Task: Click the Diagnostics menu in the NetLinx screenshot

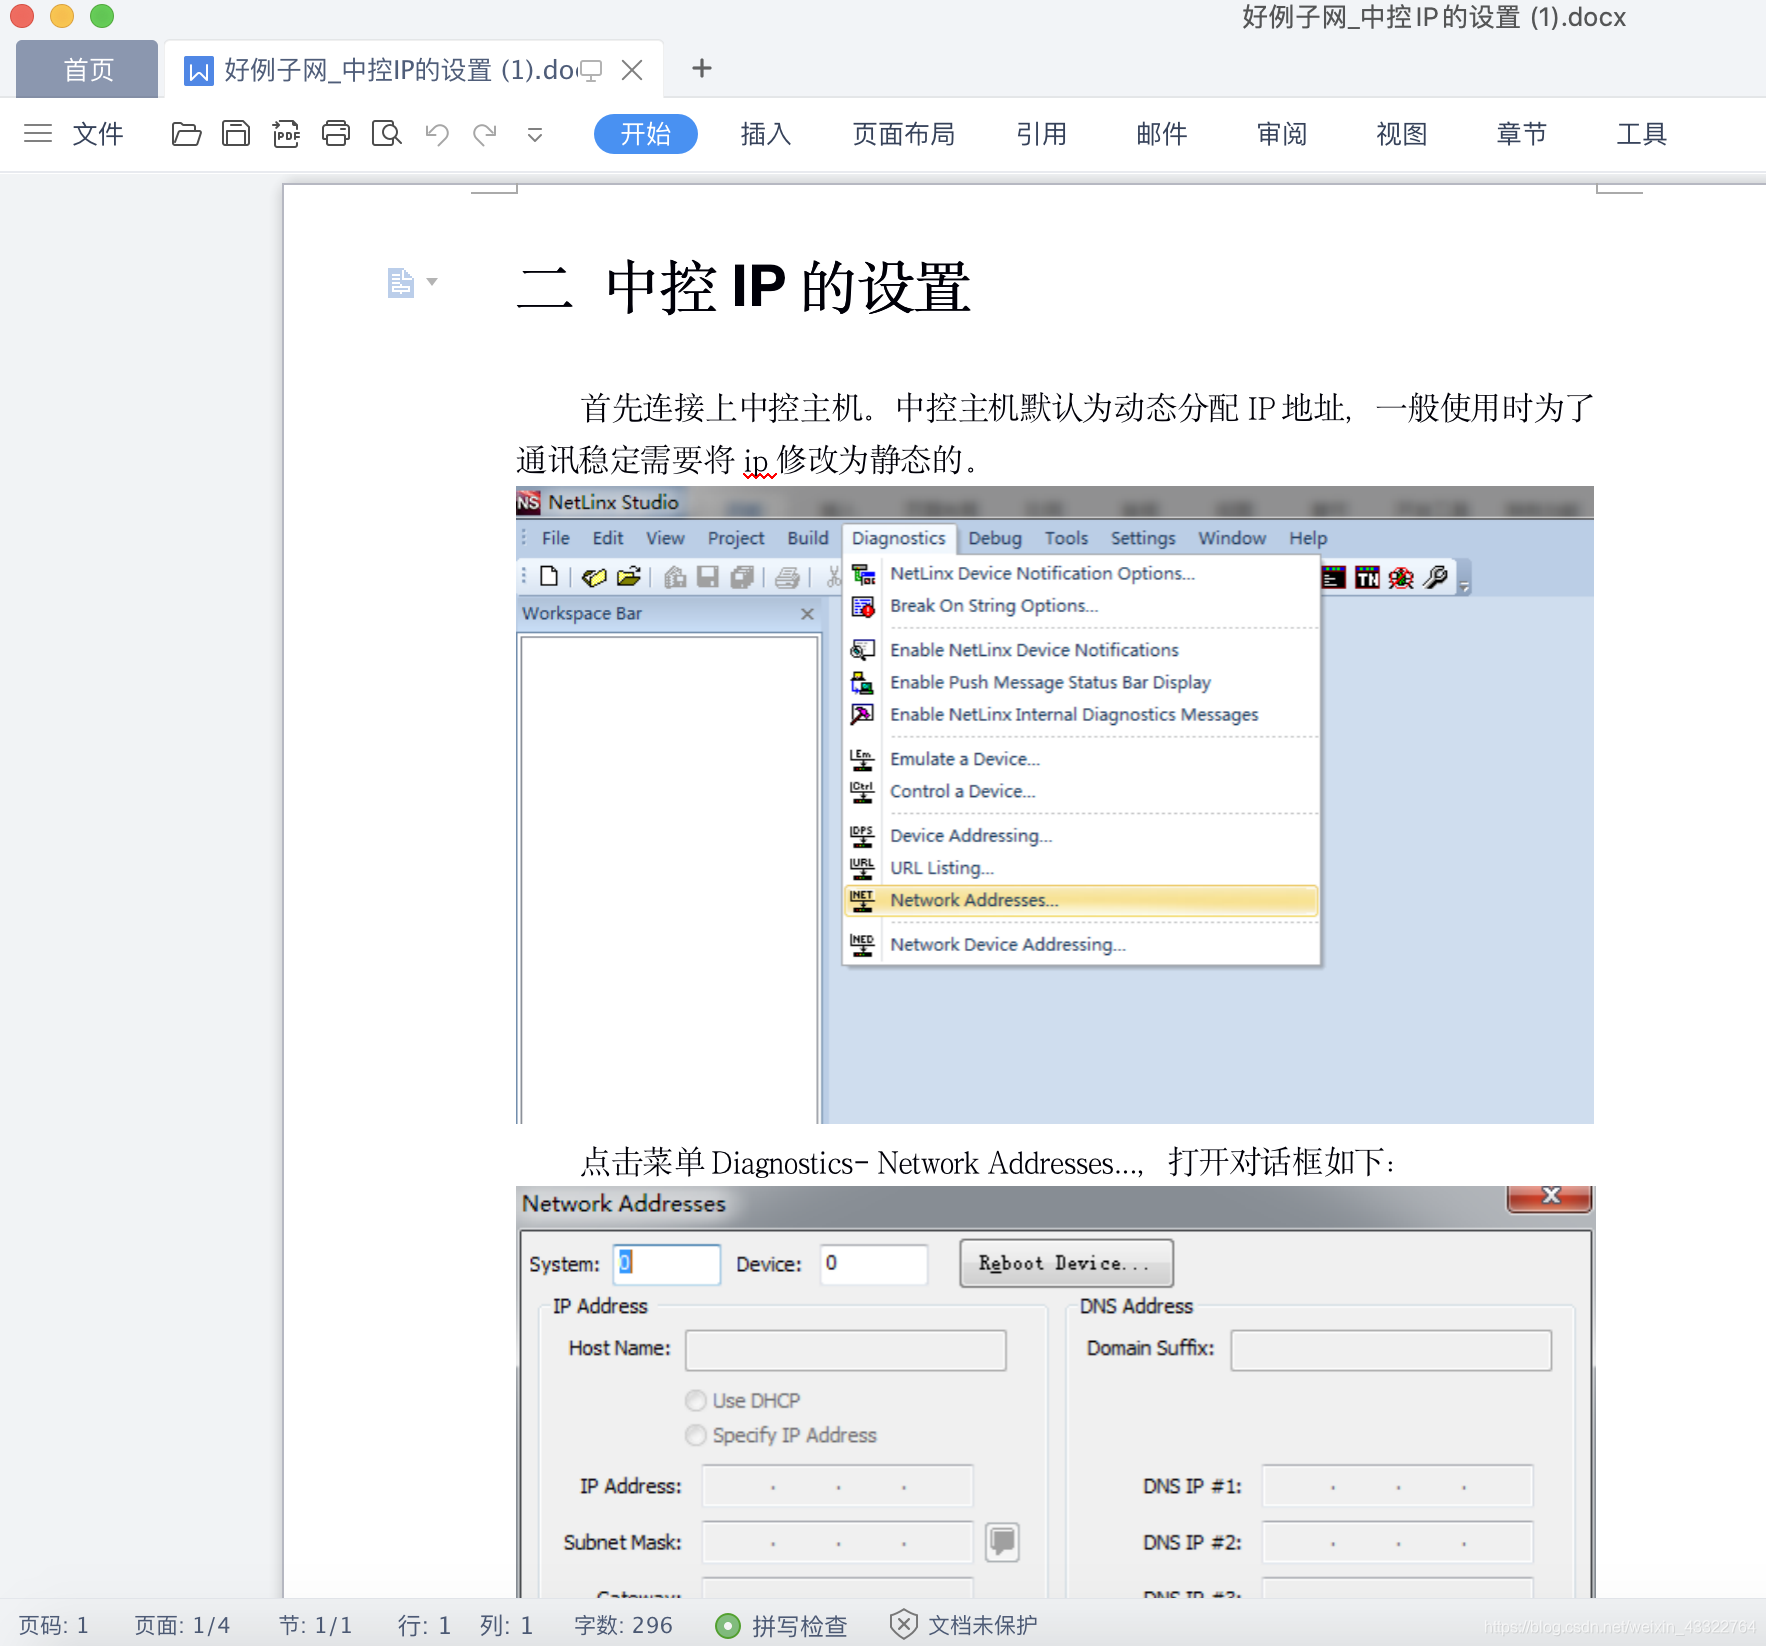Action: coord(898,538)
